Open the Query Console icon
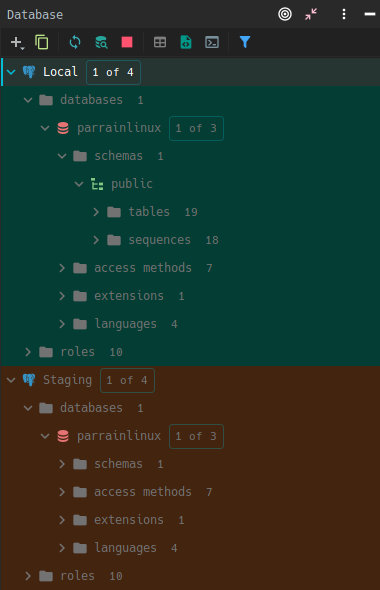 click(x=212, y=42)
